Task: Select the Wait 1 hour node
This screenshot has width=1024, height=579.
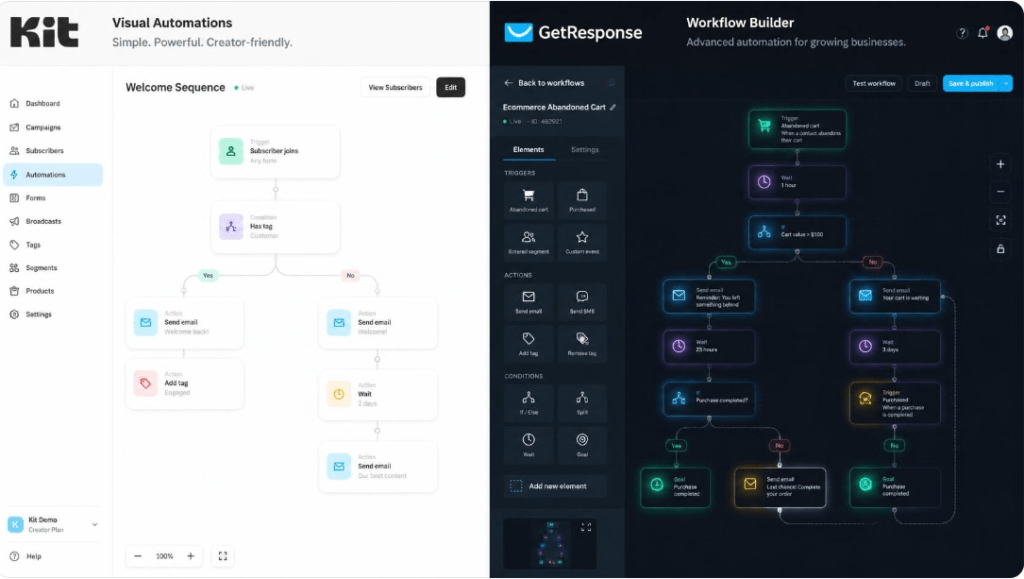Action: pos(797,181)
